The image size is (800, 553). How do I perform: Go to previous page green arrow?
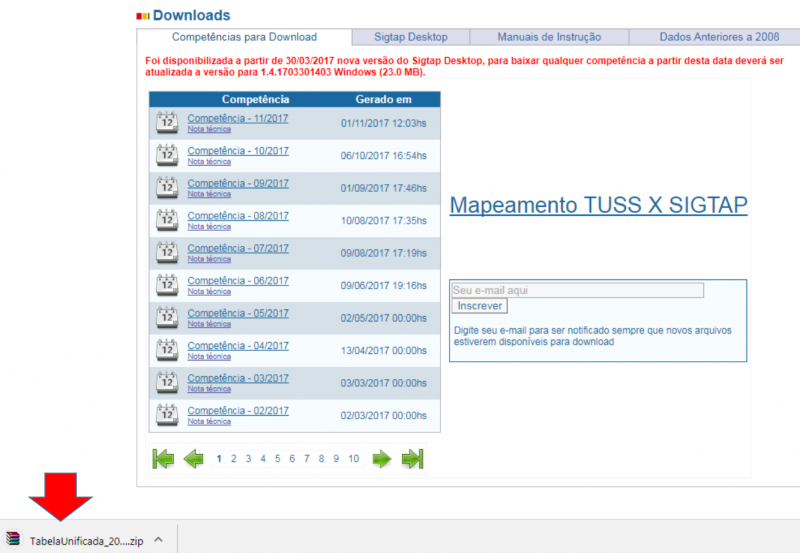tap(193, 459)
